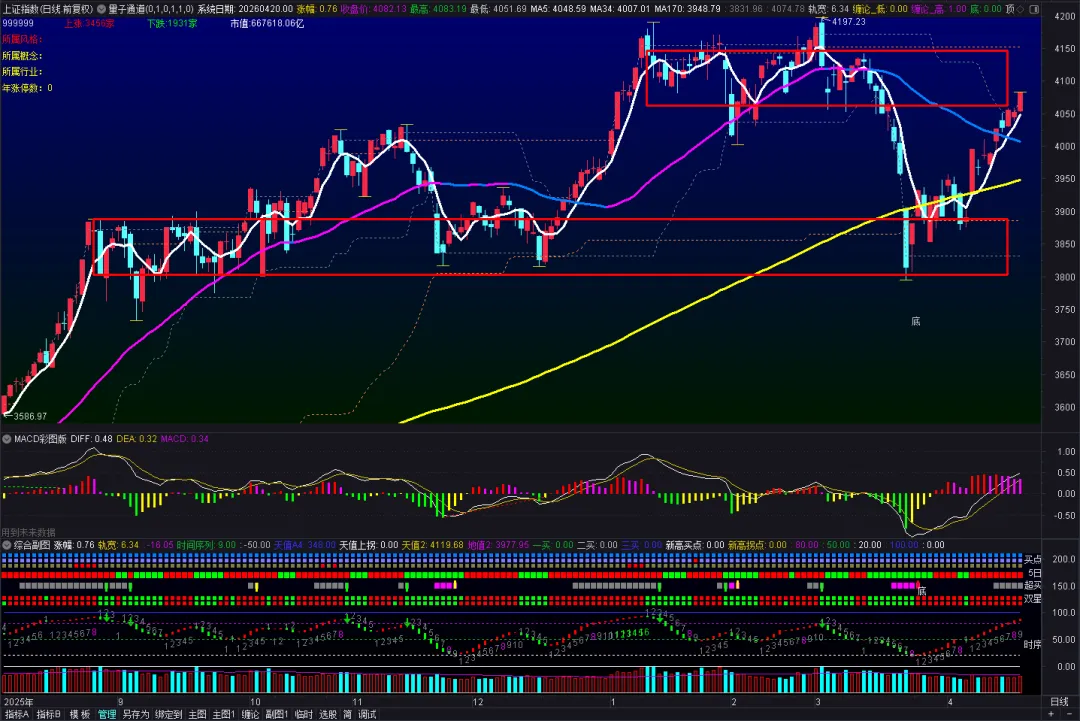
Task: Click the 用到未来数据 warning text
Action: (x=28, y=532)
